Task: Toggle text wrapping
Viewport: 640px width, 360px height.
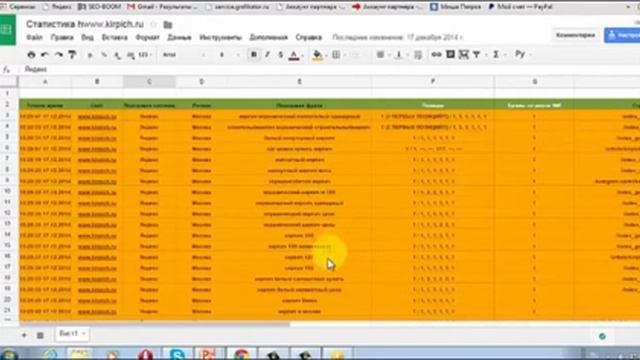Action: pyautogui.click(x=418, y=55)
